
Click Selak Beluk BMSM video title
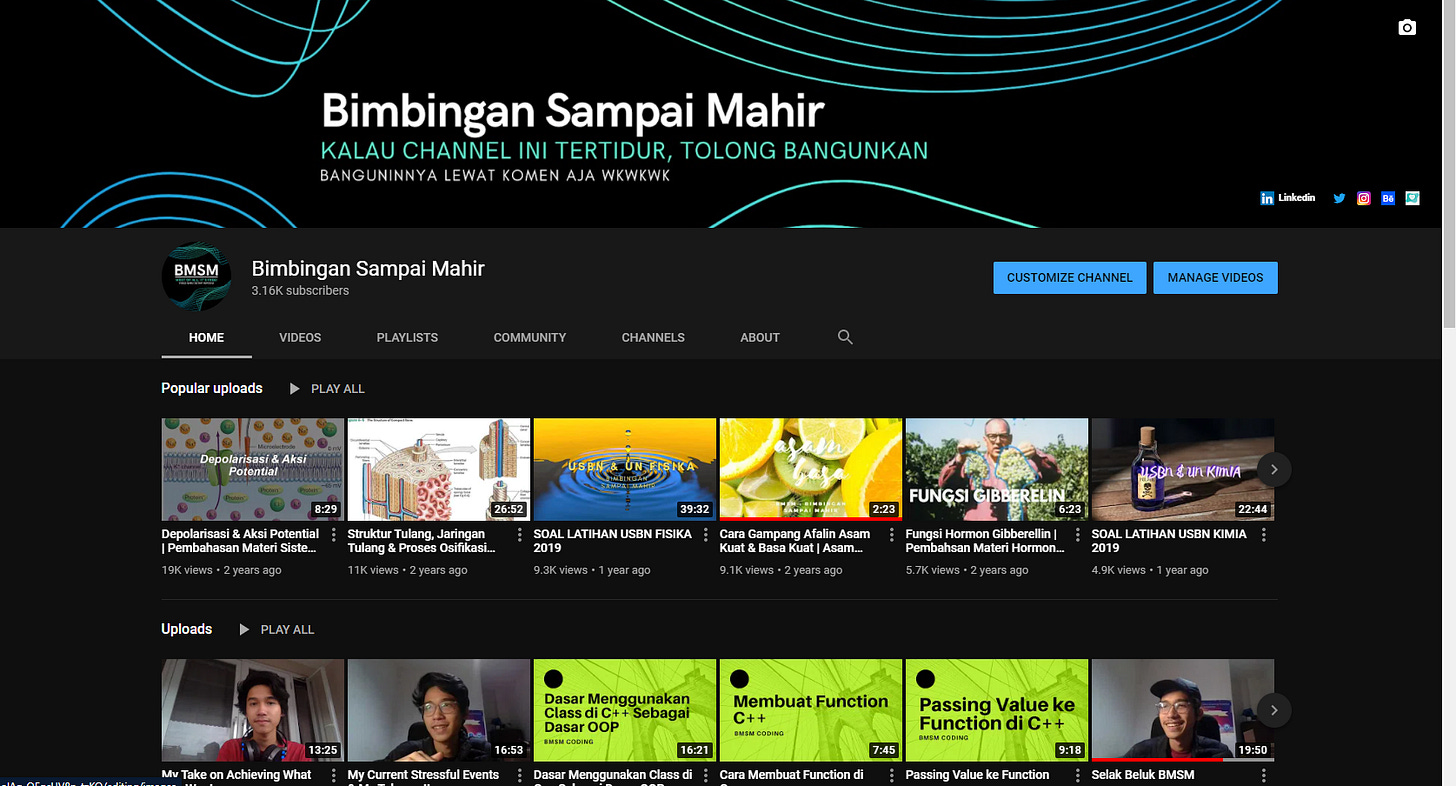click(1143, 775)
